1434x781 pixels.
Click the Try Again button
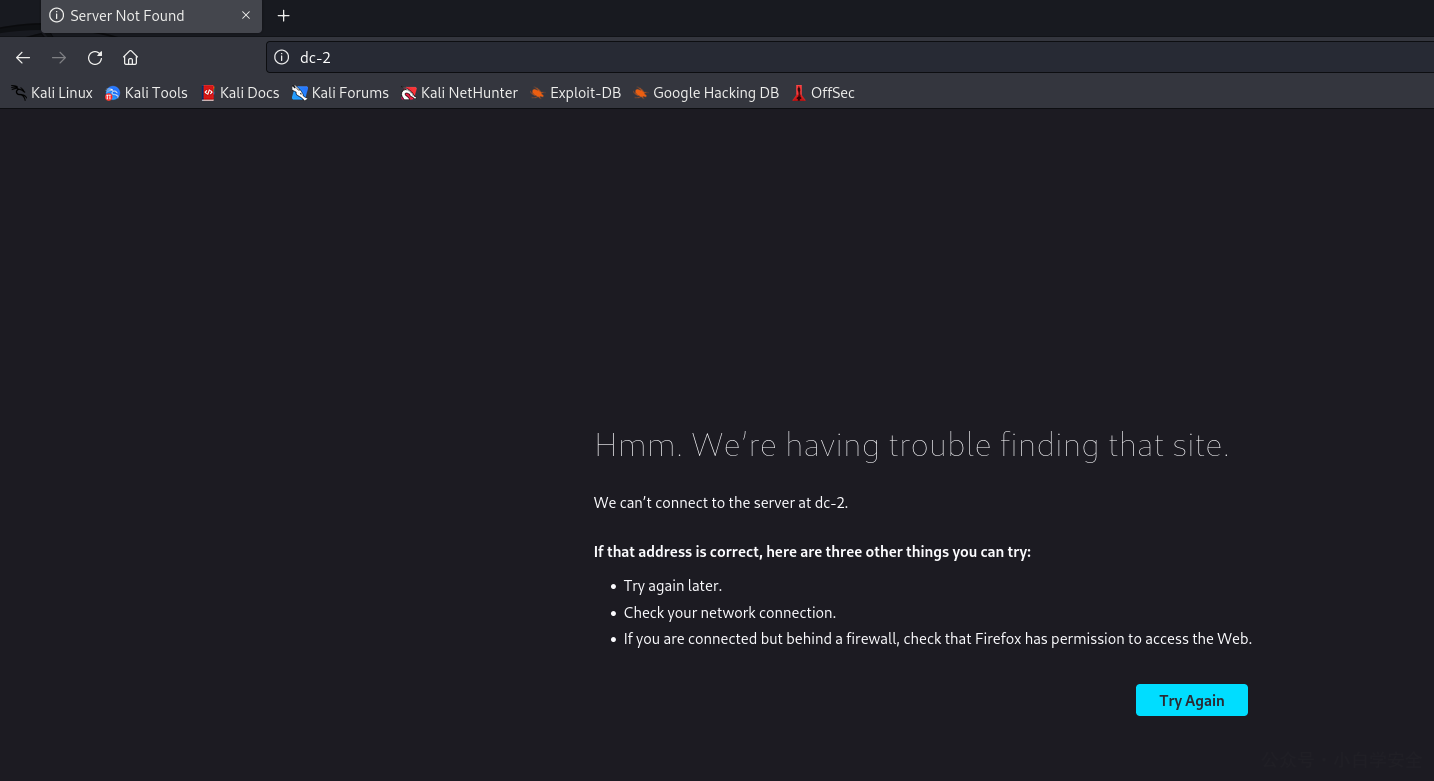point(1191,700)
